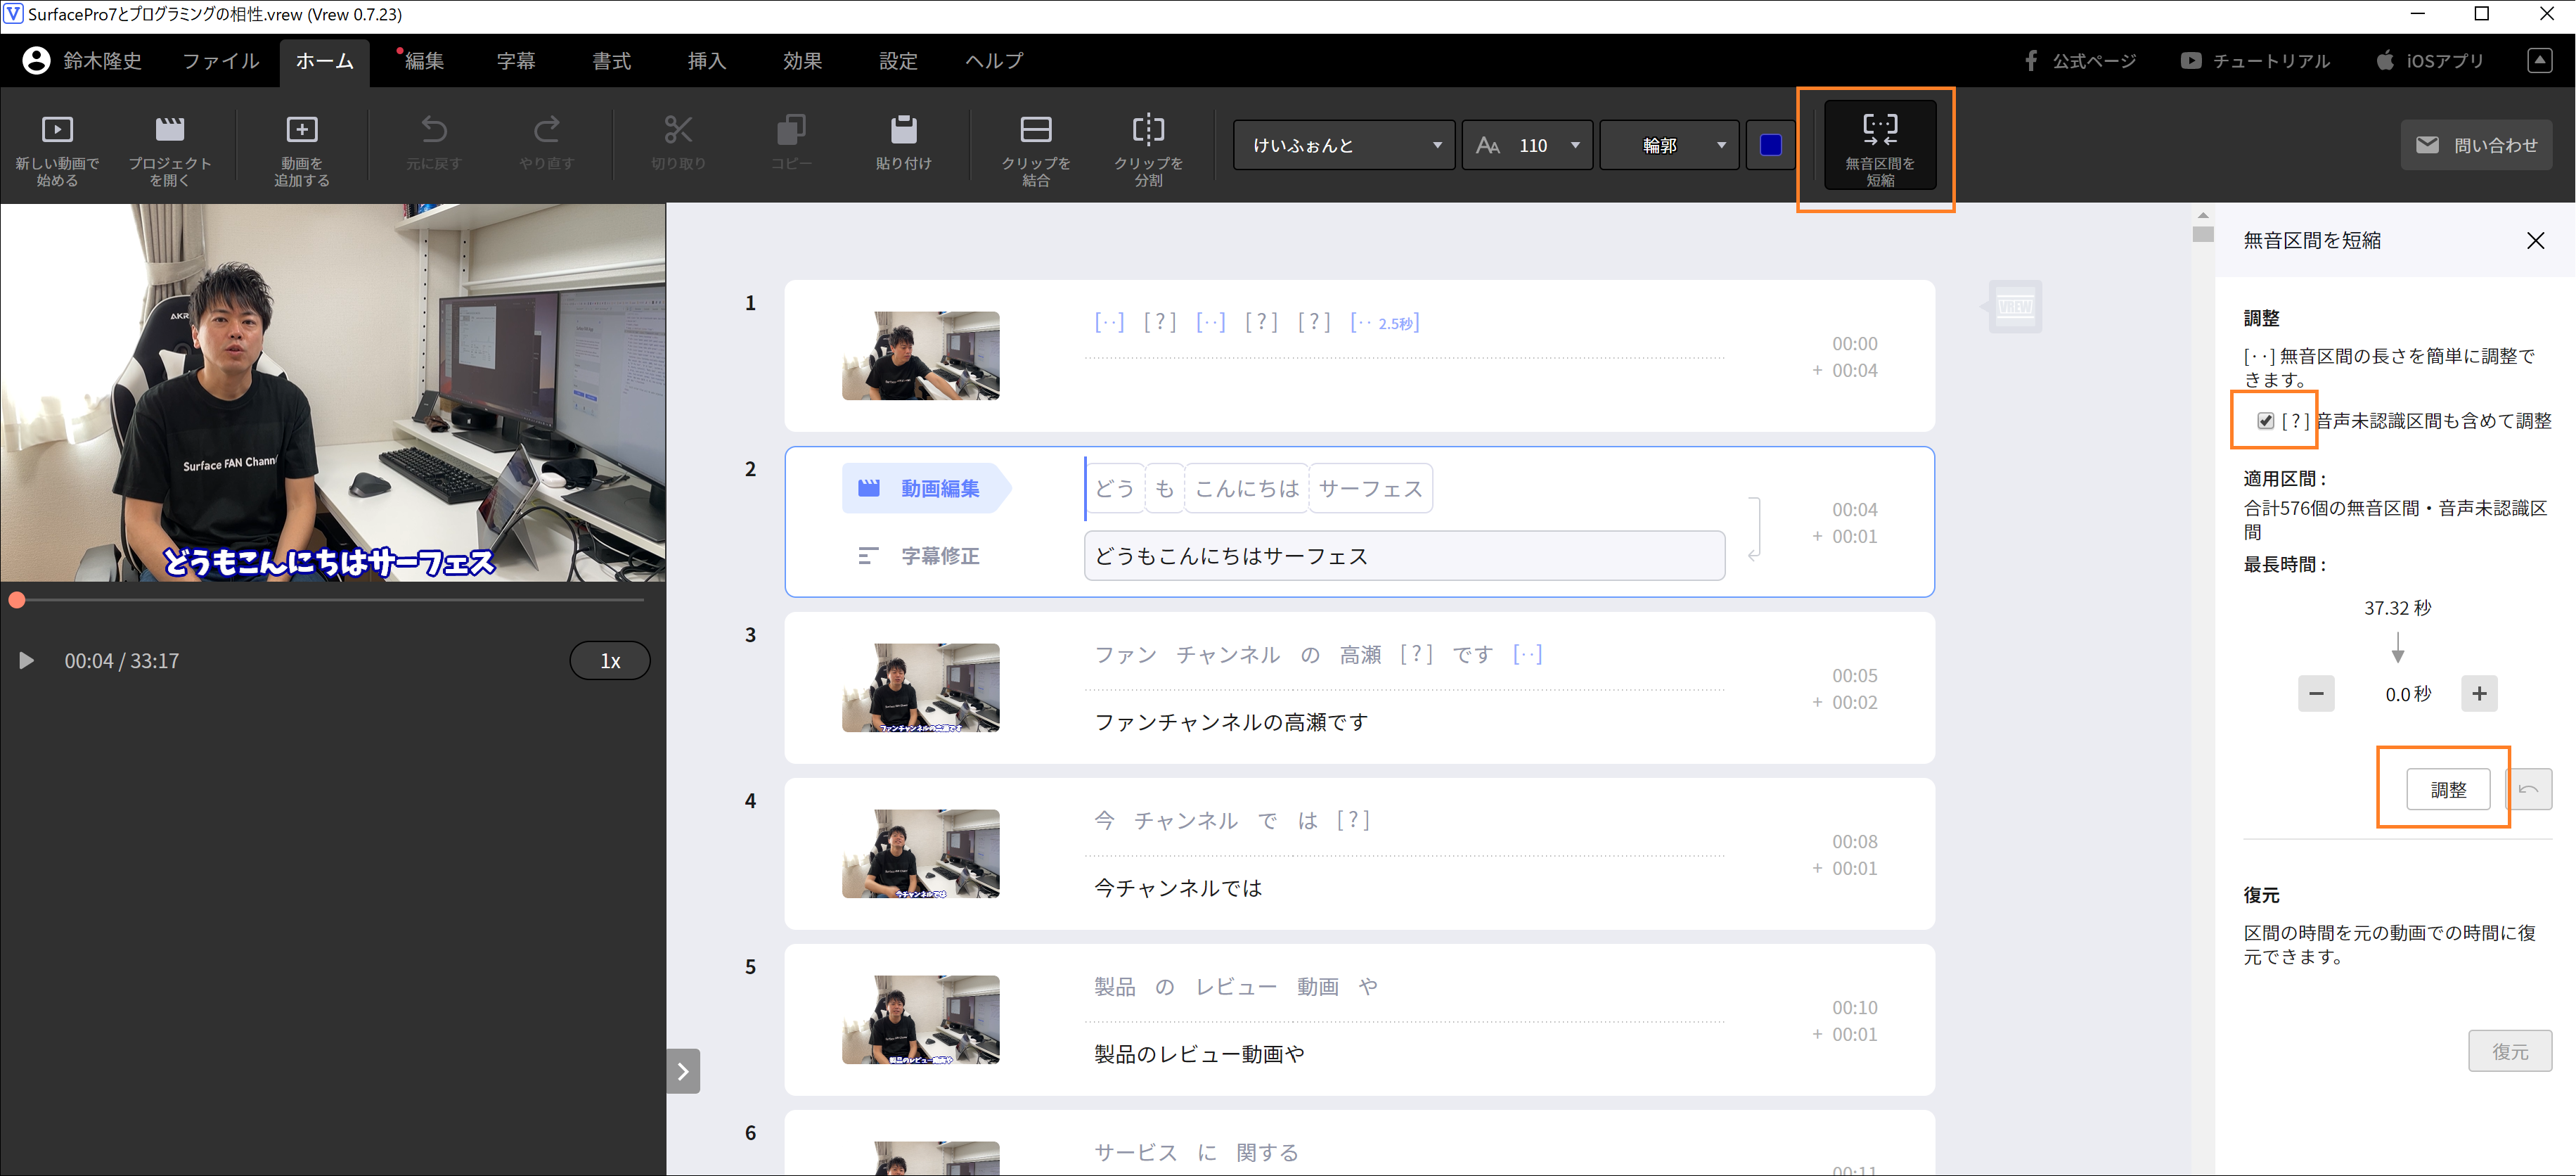Click the upload icon in the top-right menu bar
The image size is (2576, 1176).
[2540, 61]
